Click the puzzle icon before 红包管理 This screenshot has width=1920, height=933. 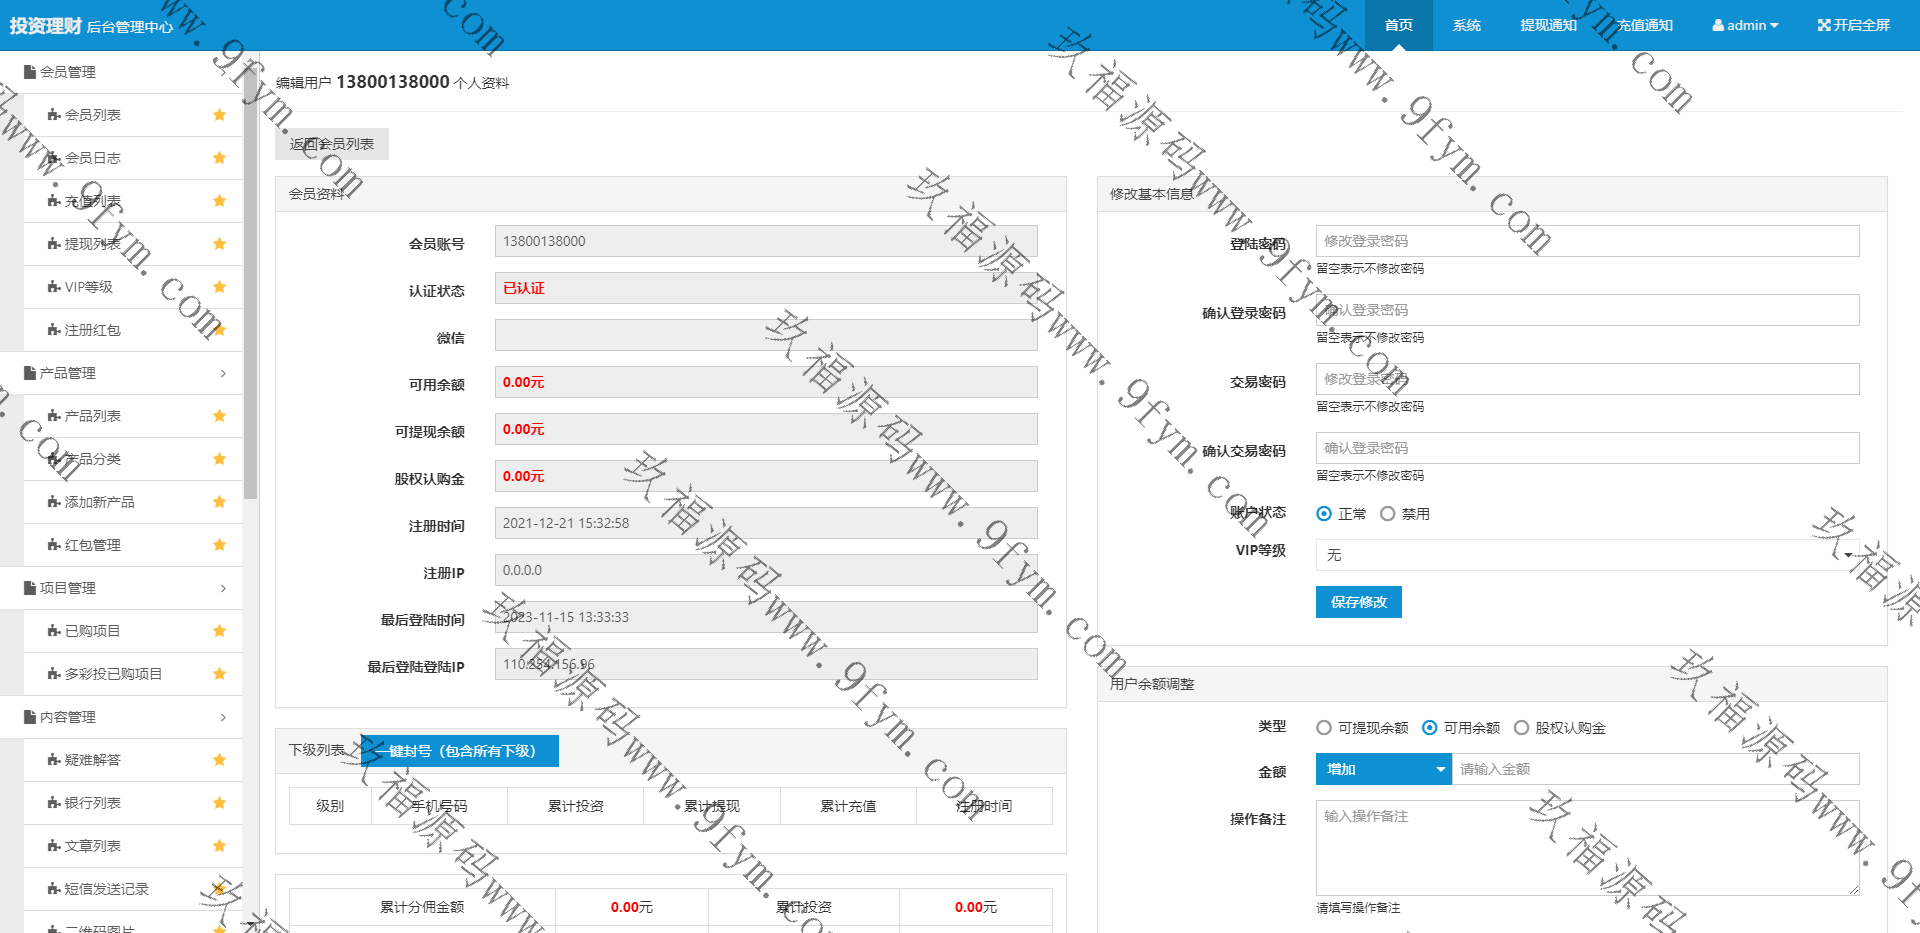(x=54, y=545)
